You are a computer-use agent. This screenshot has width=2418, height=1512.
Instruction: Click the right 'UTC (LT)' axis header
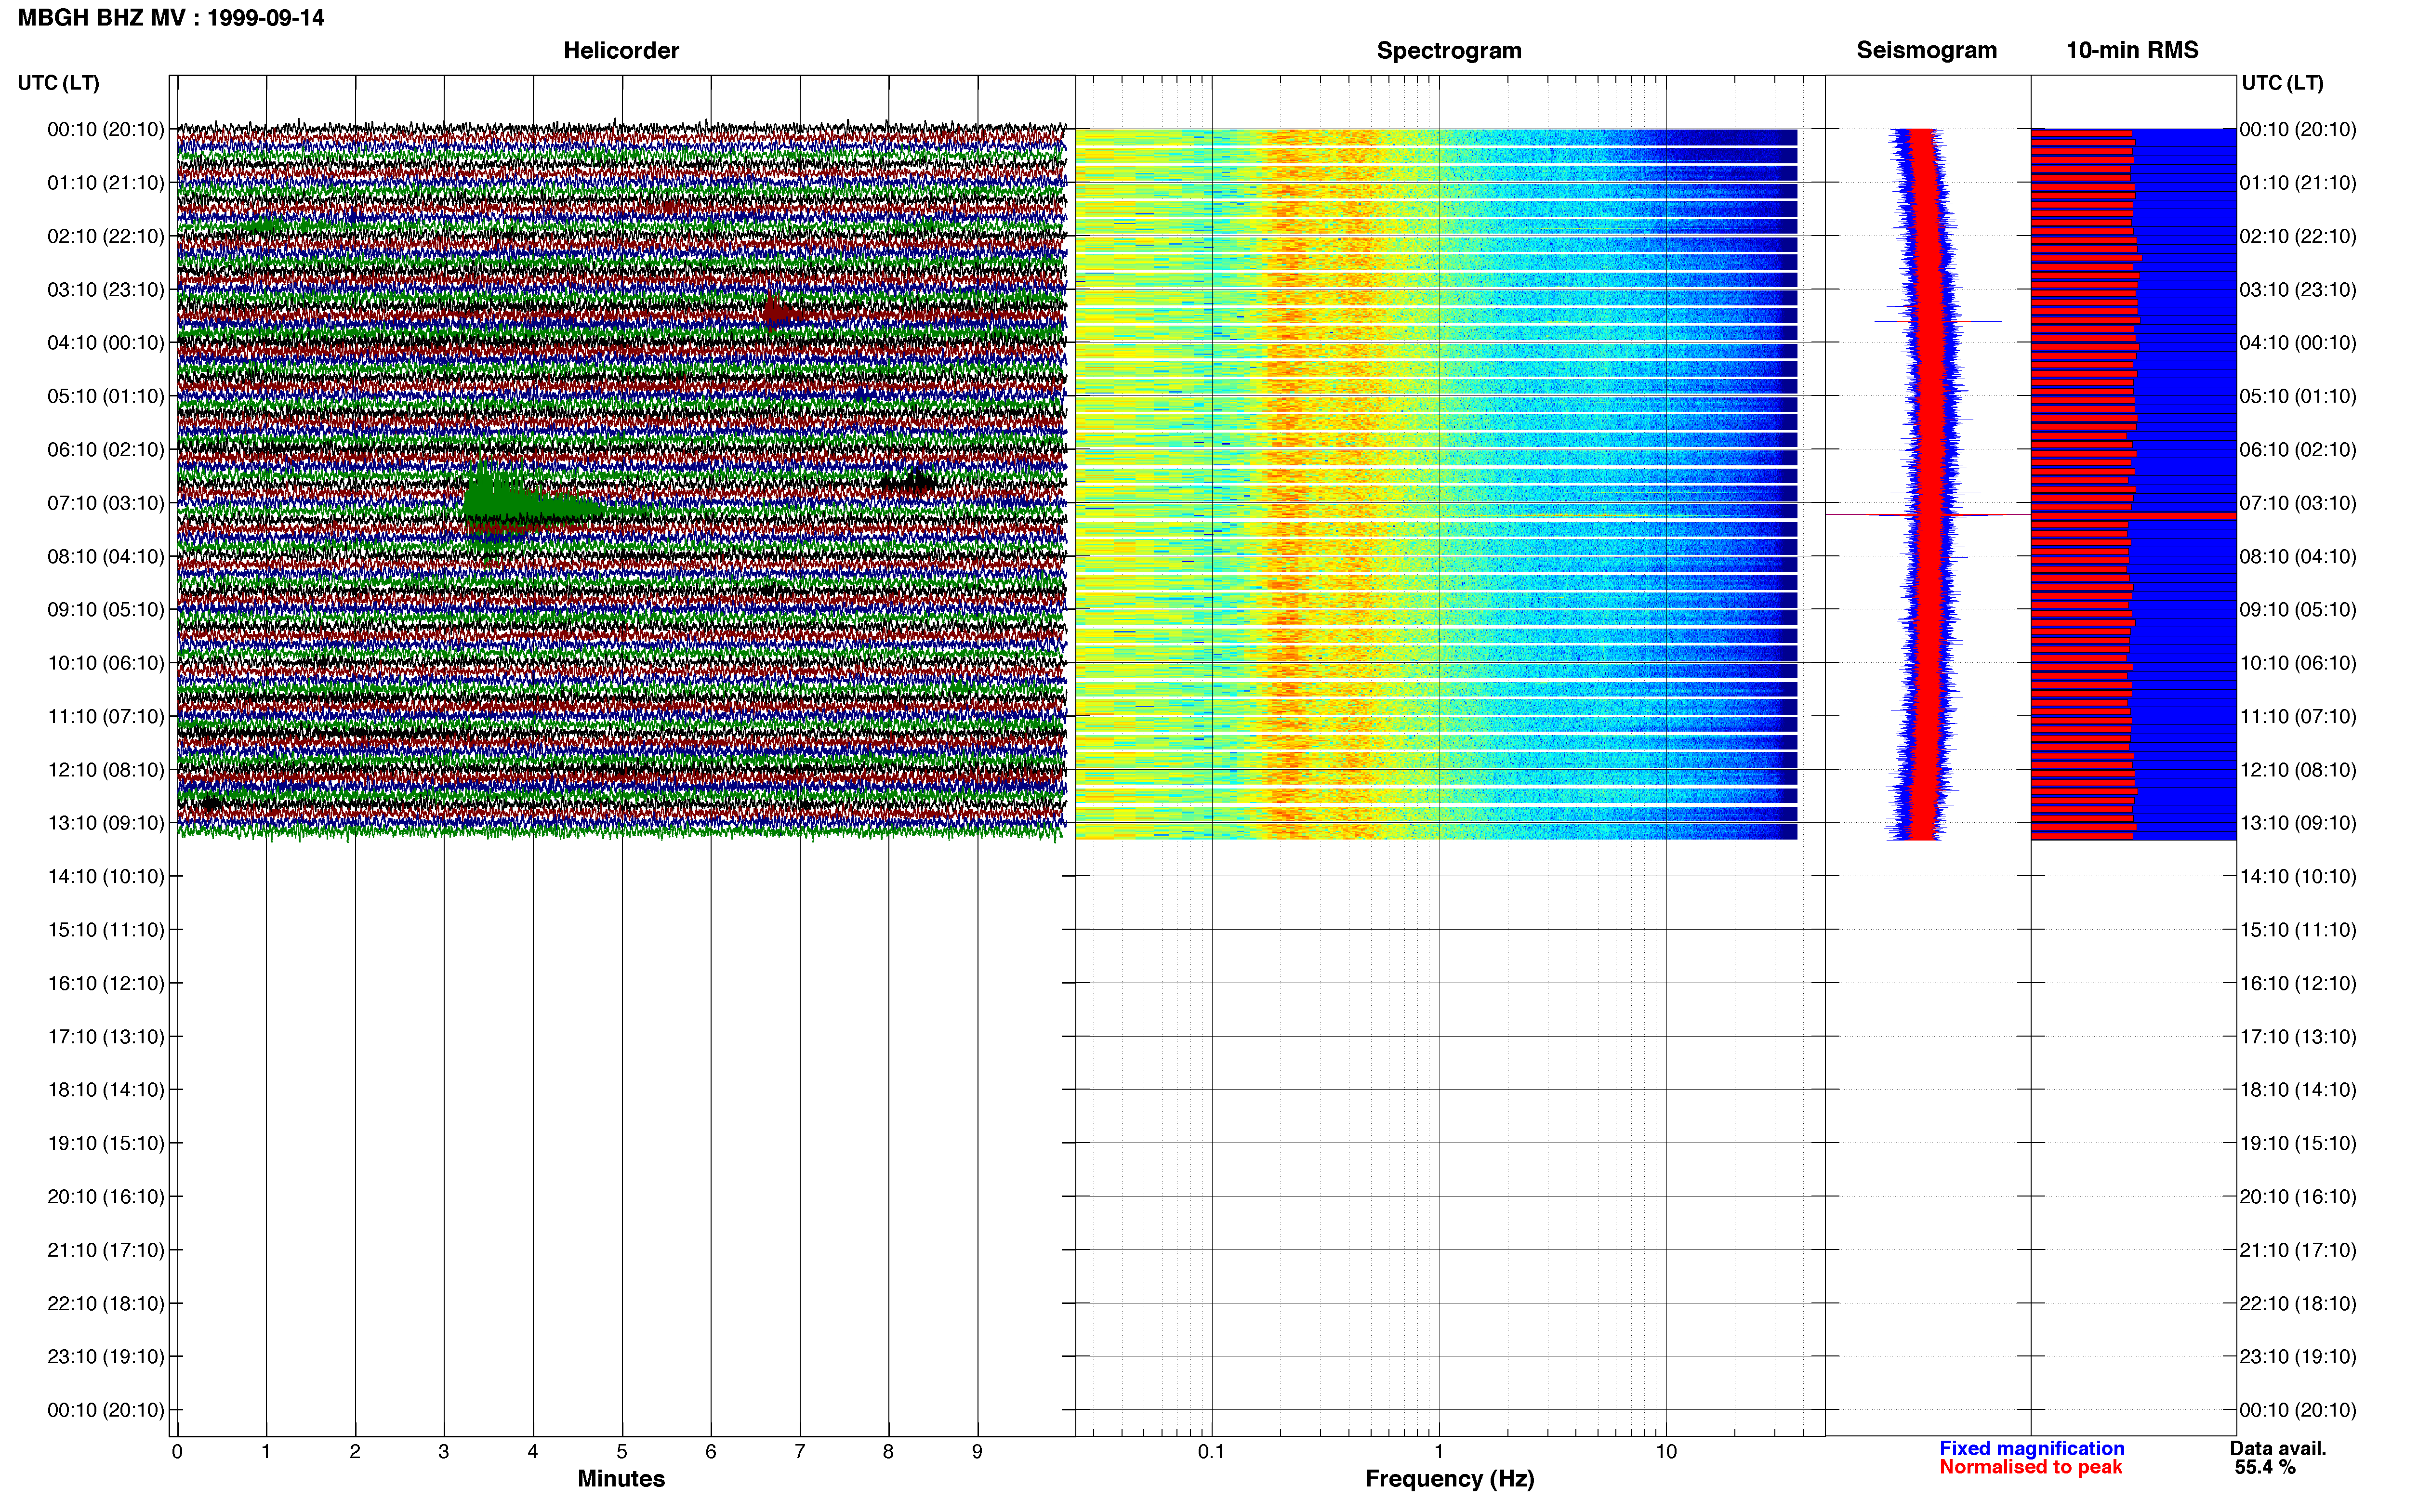[x=2282, y=83]
